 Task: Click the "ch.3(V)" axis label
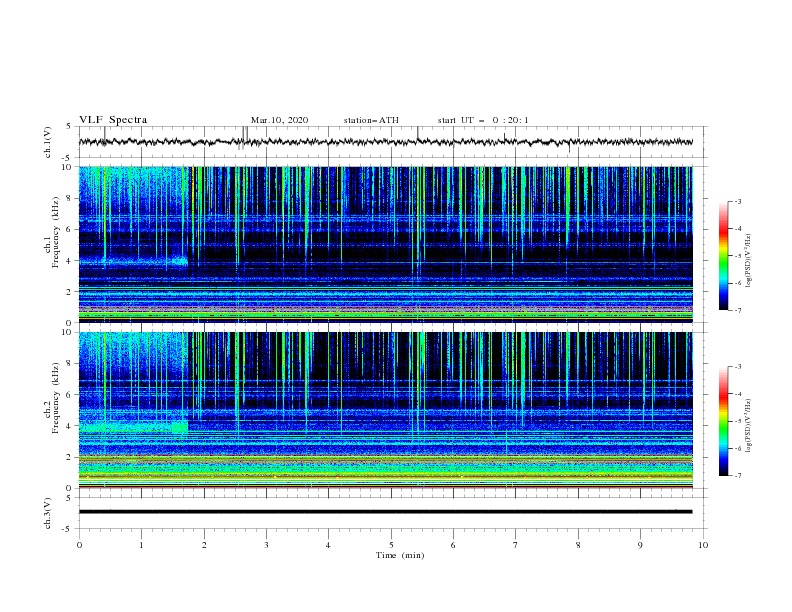point(48,513)
